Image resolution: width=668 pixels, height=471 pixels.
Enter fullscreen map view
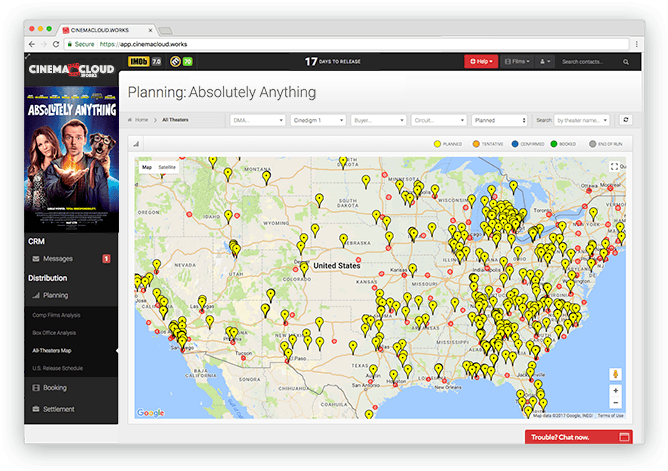(x=614, y=167)
